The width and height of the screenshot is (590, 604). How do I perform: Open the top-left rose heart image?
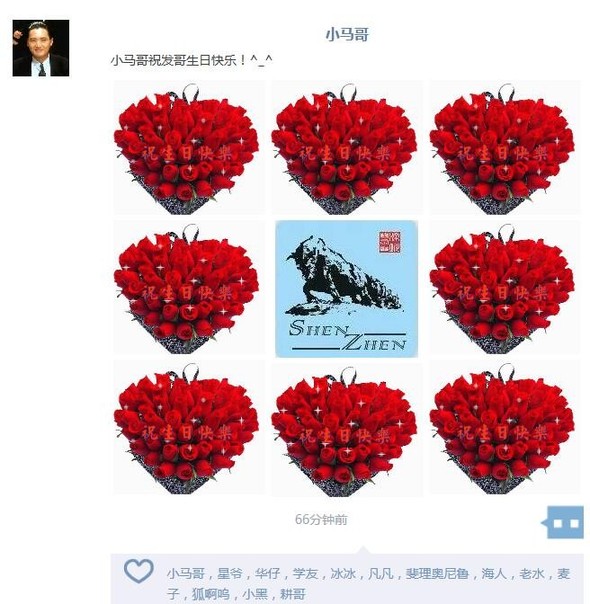click(189, 148)
